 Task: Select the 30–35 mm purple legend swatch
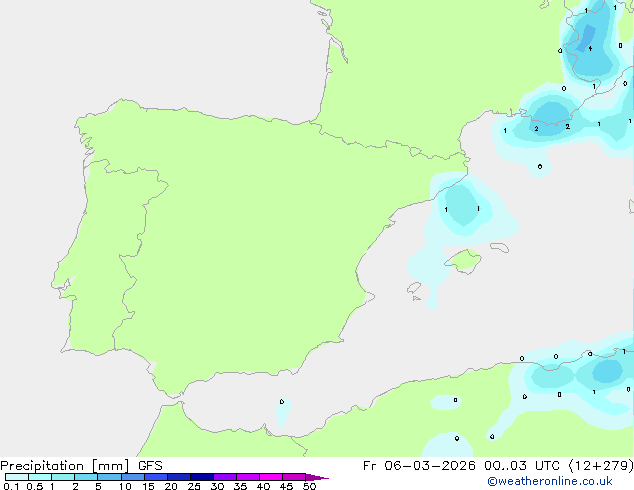click(225, 477)
